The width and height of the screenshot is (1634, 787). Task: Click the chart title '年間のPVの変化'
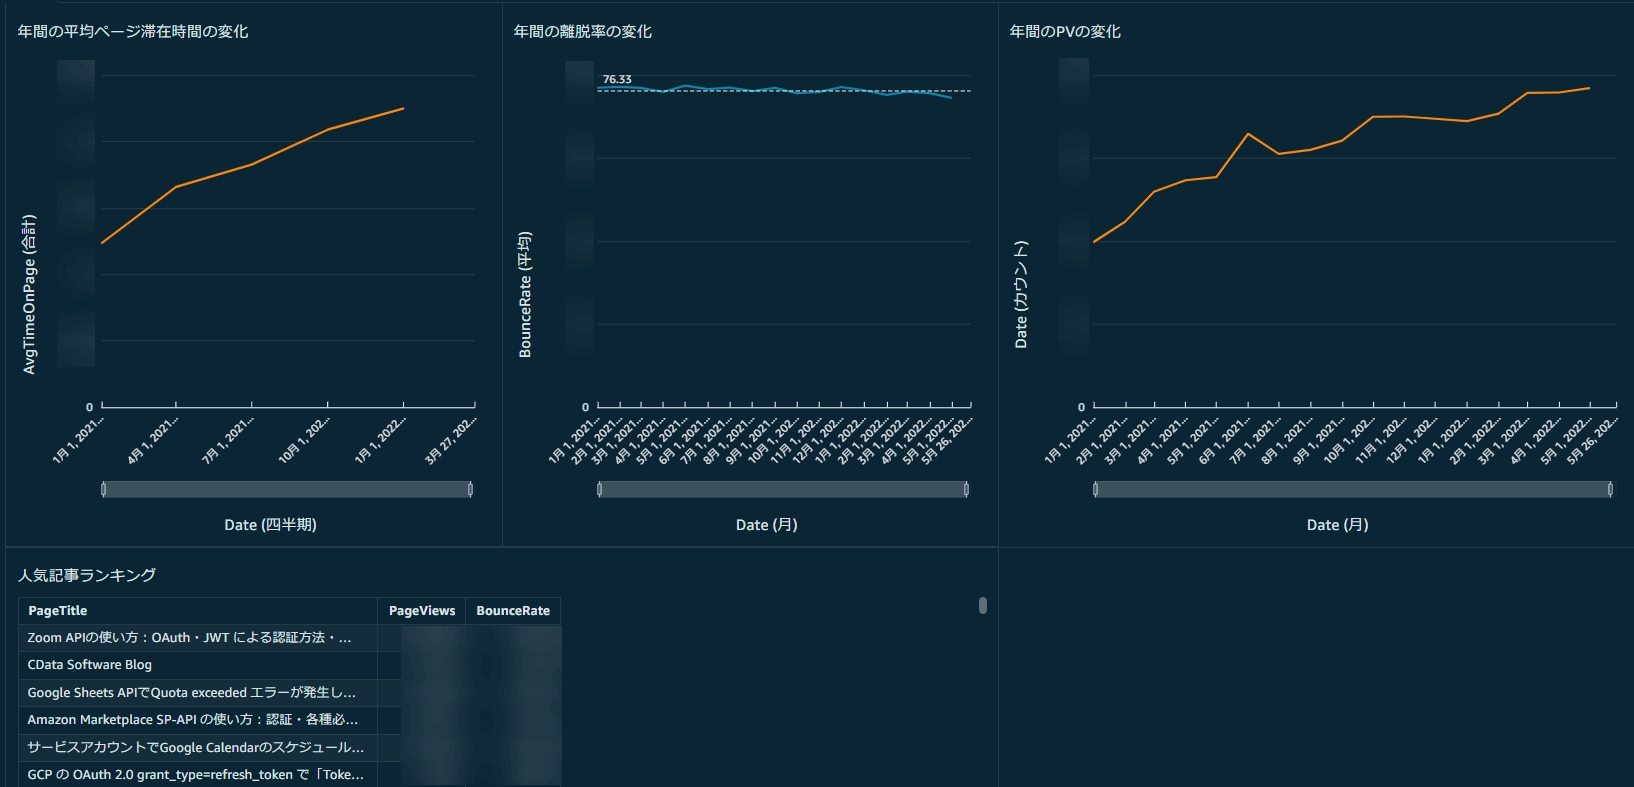click(x=1065, y=32)
